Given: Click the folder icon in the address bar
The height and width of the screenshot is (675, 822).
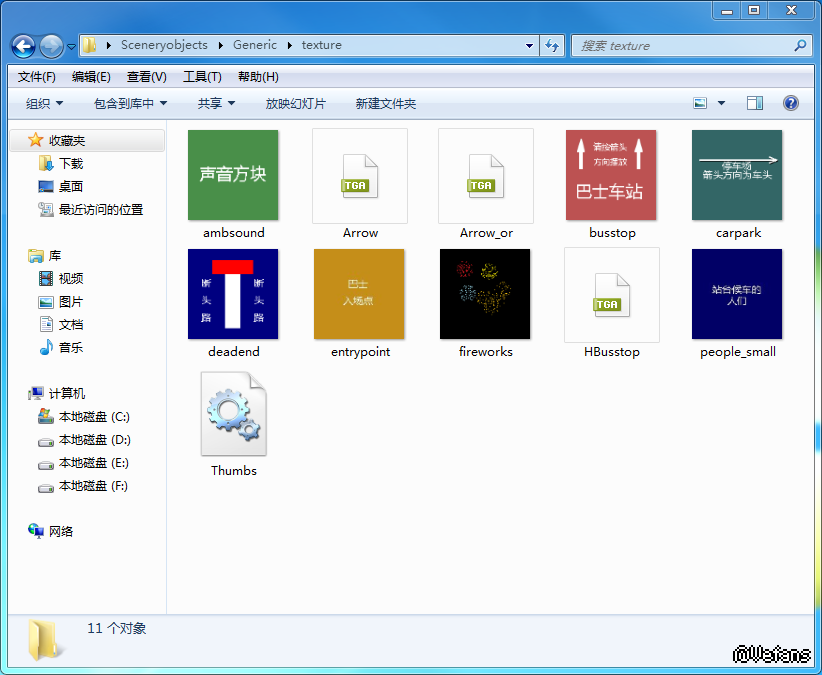Looking at the screenshot, I should [x=90, y=45].
